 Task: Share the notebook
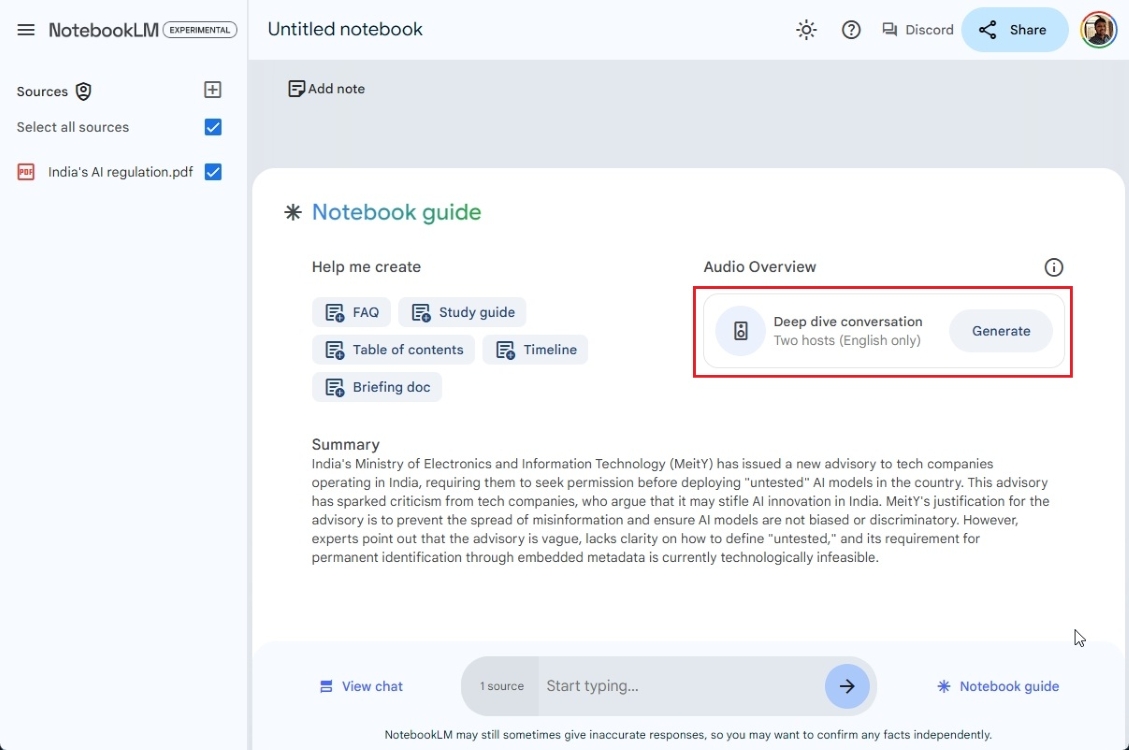pos(1014,29)
